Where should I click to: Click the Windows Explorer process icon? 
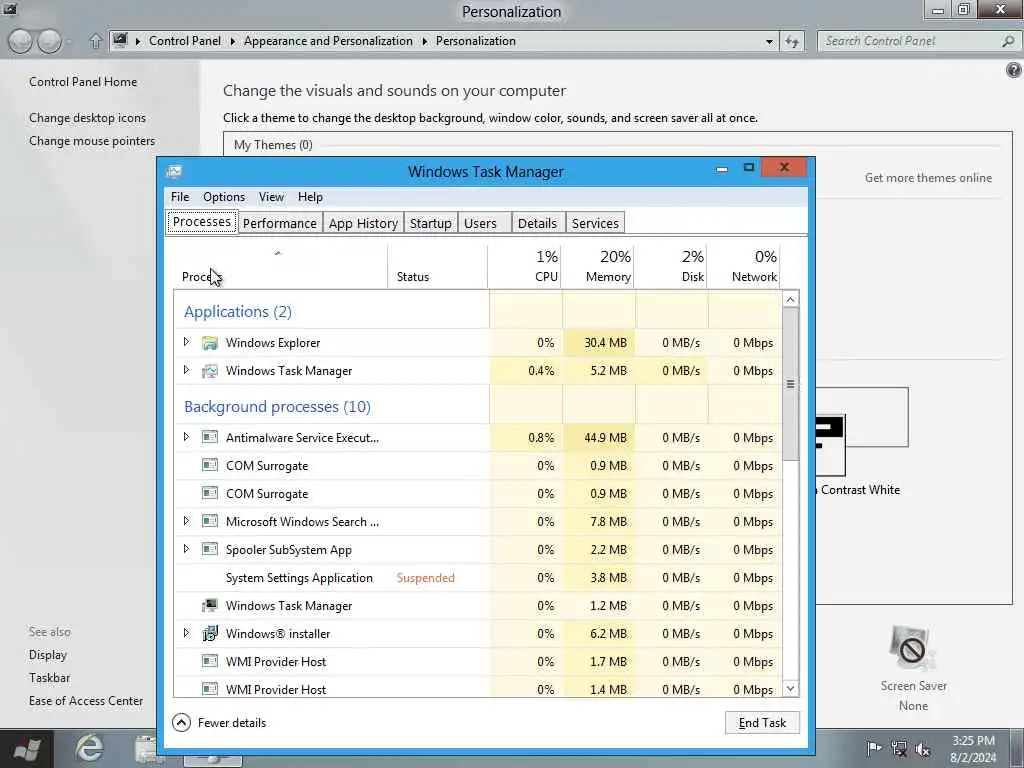coord(210,343)
